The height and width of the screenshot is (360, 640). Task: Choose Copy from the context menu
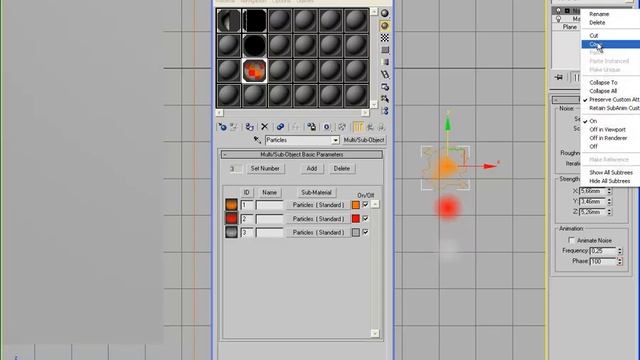point(611,44)
